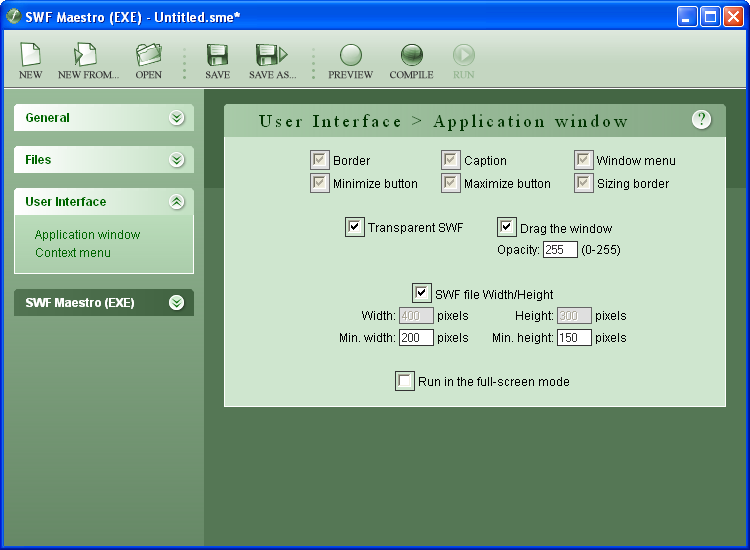Uncheck Transparent SWF option
The height and width of the screenshot is (550, 750).
point(354,227)
